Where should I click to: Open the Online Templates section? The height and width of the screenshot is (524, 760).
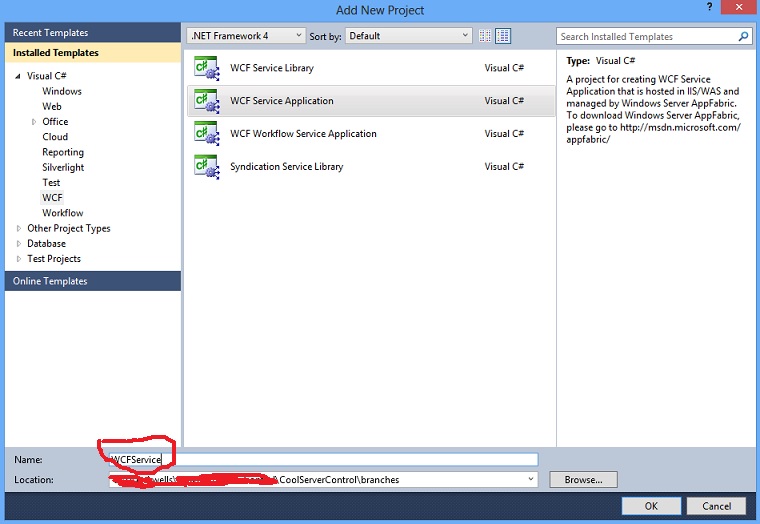tap(93, 281)
